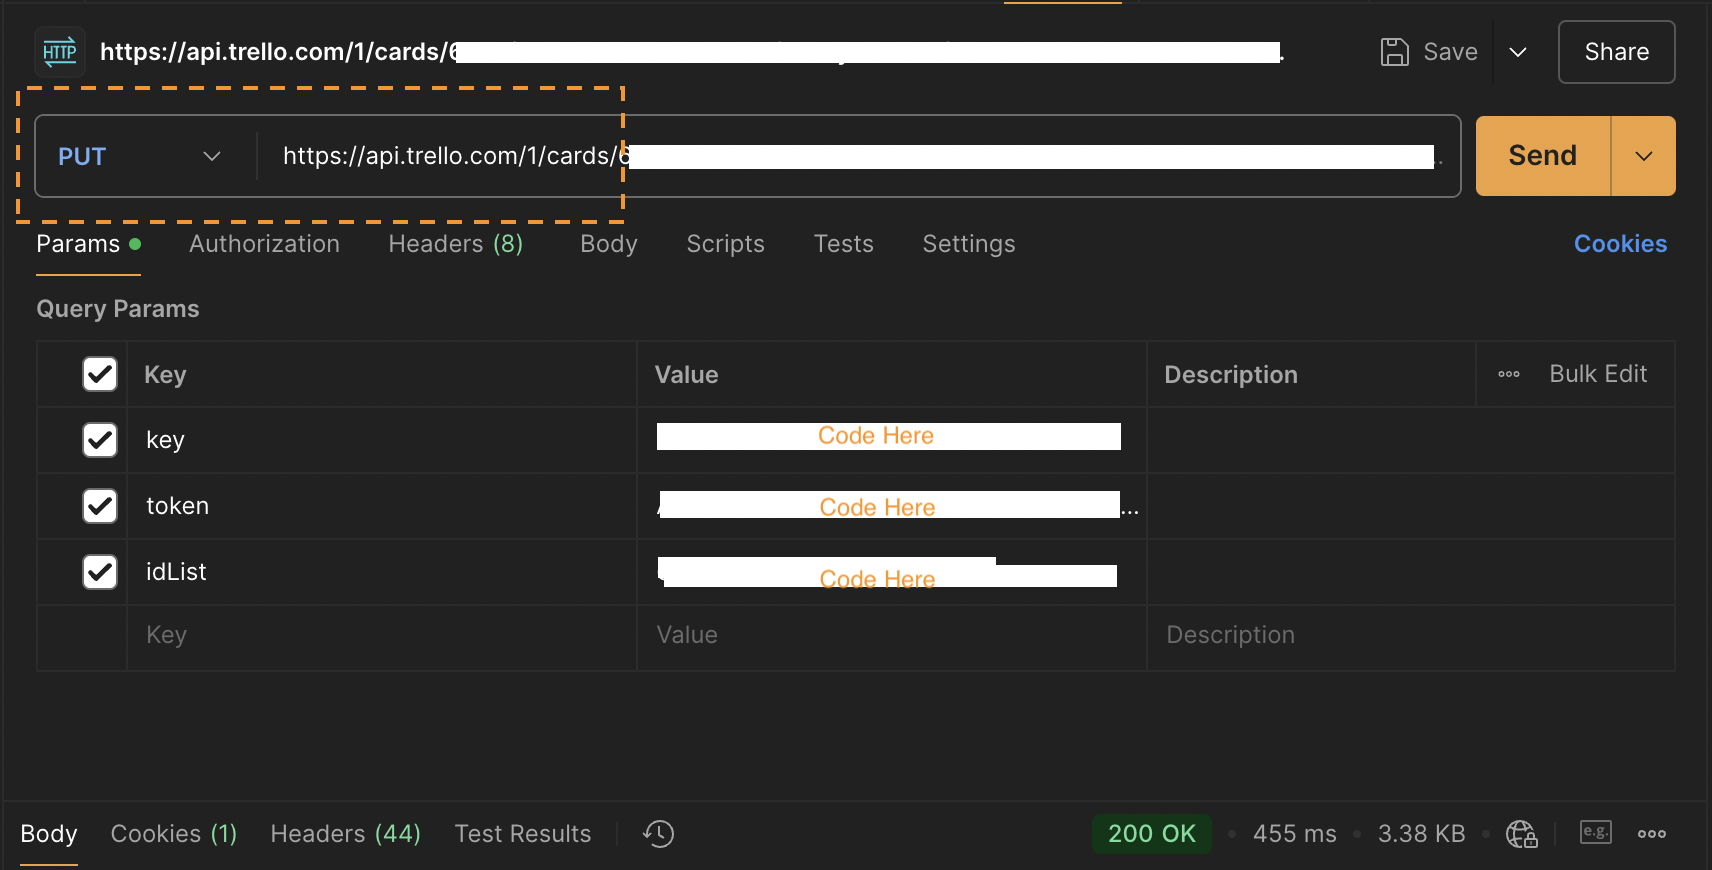Click the 3.38 KB response size
Viewport: 1712px width, 870px height.
1421,834
